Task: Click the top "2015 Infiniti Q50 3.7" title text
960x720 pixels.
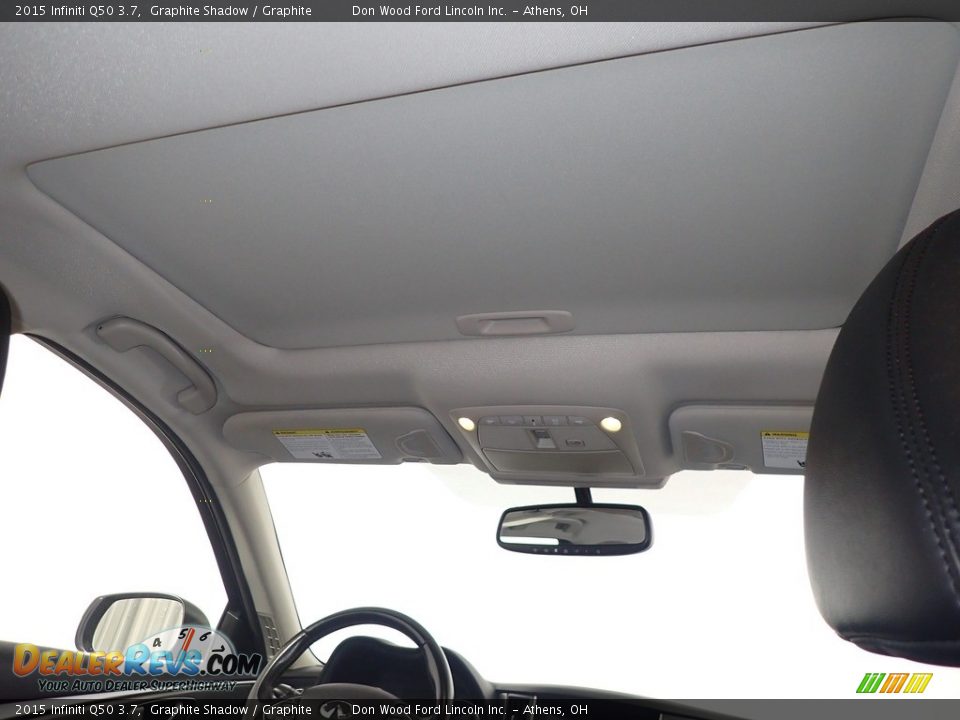Action: (x=76, y=11)
